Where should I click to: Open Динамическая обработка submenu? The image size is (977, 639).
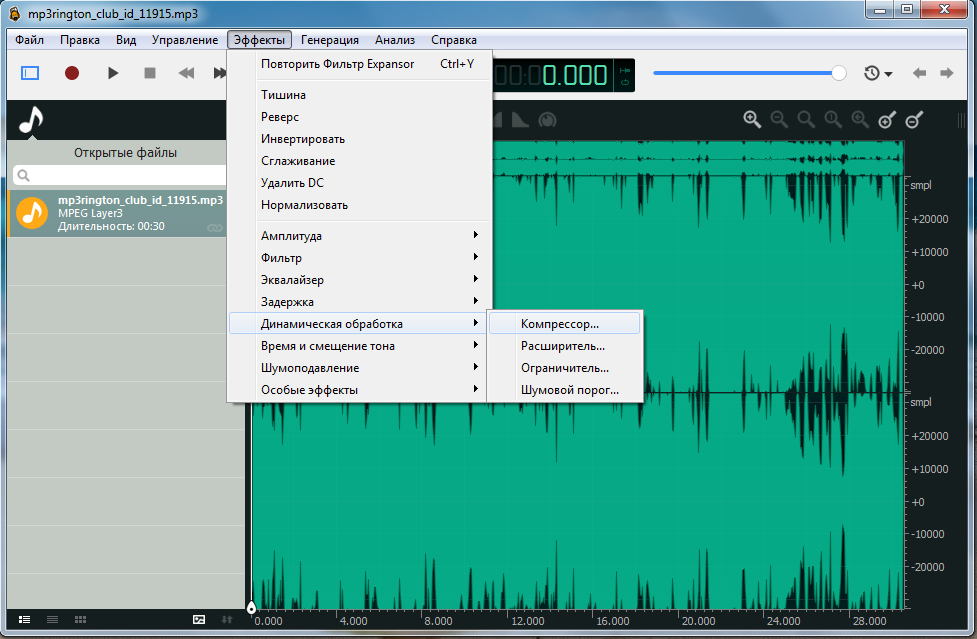tap(358, 323)
